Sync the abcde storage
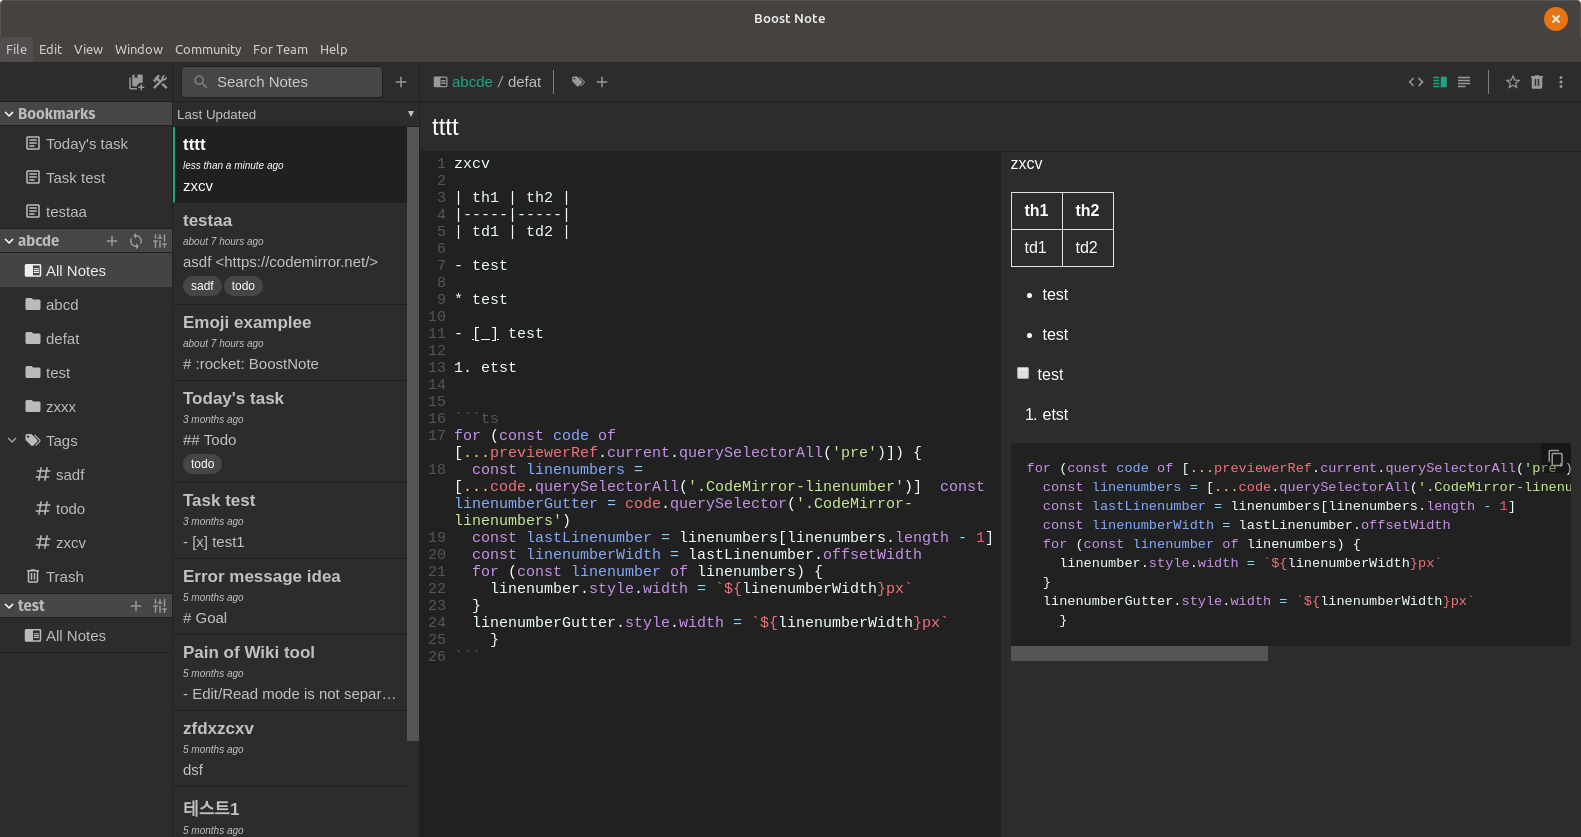 pyautogui.click(x=136, y=241)
